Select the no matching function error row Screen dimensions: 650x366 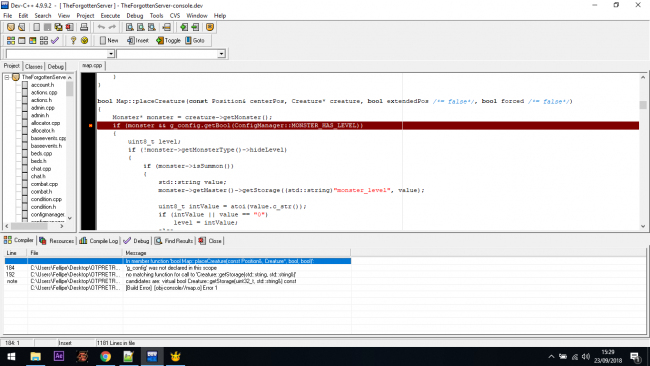coord(178,275)
